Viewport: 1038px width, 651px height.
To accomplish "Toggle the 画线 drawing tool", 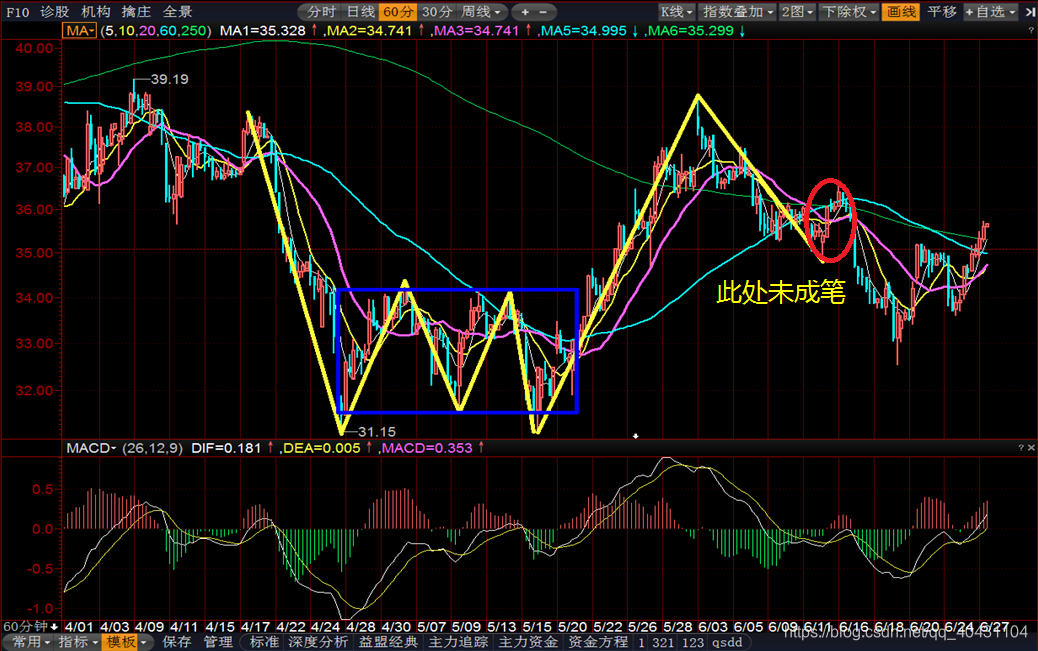I will tap(900, 12).
